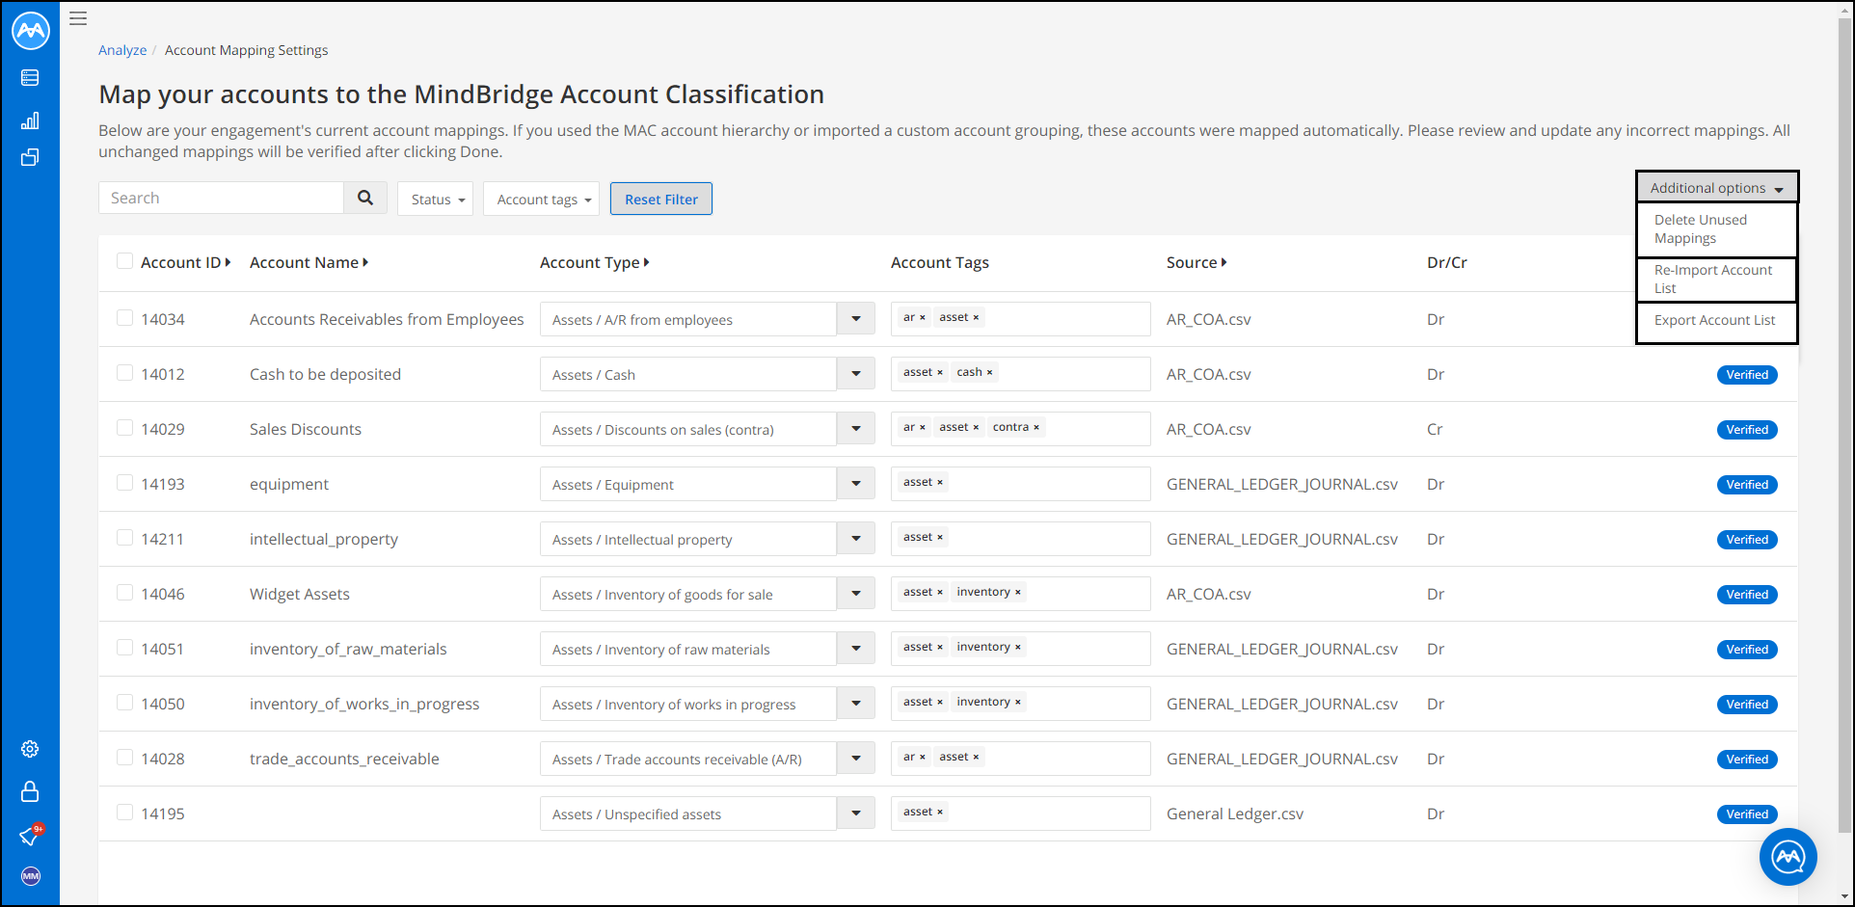Click Verified badge for account 14195
Screen dimensions: 1855x907
point(1747,814)
